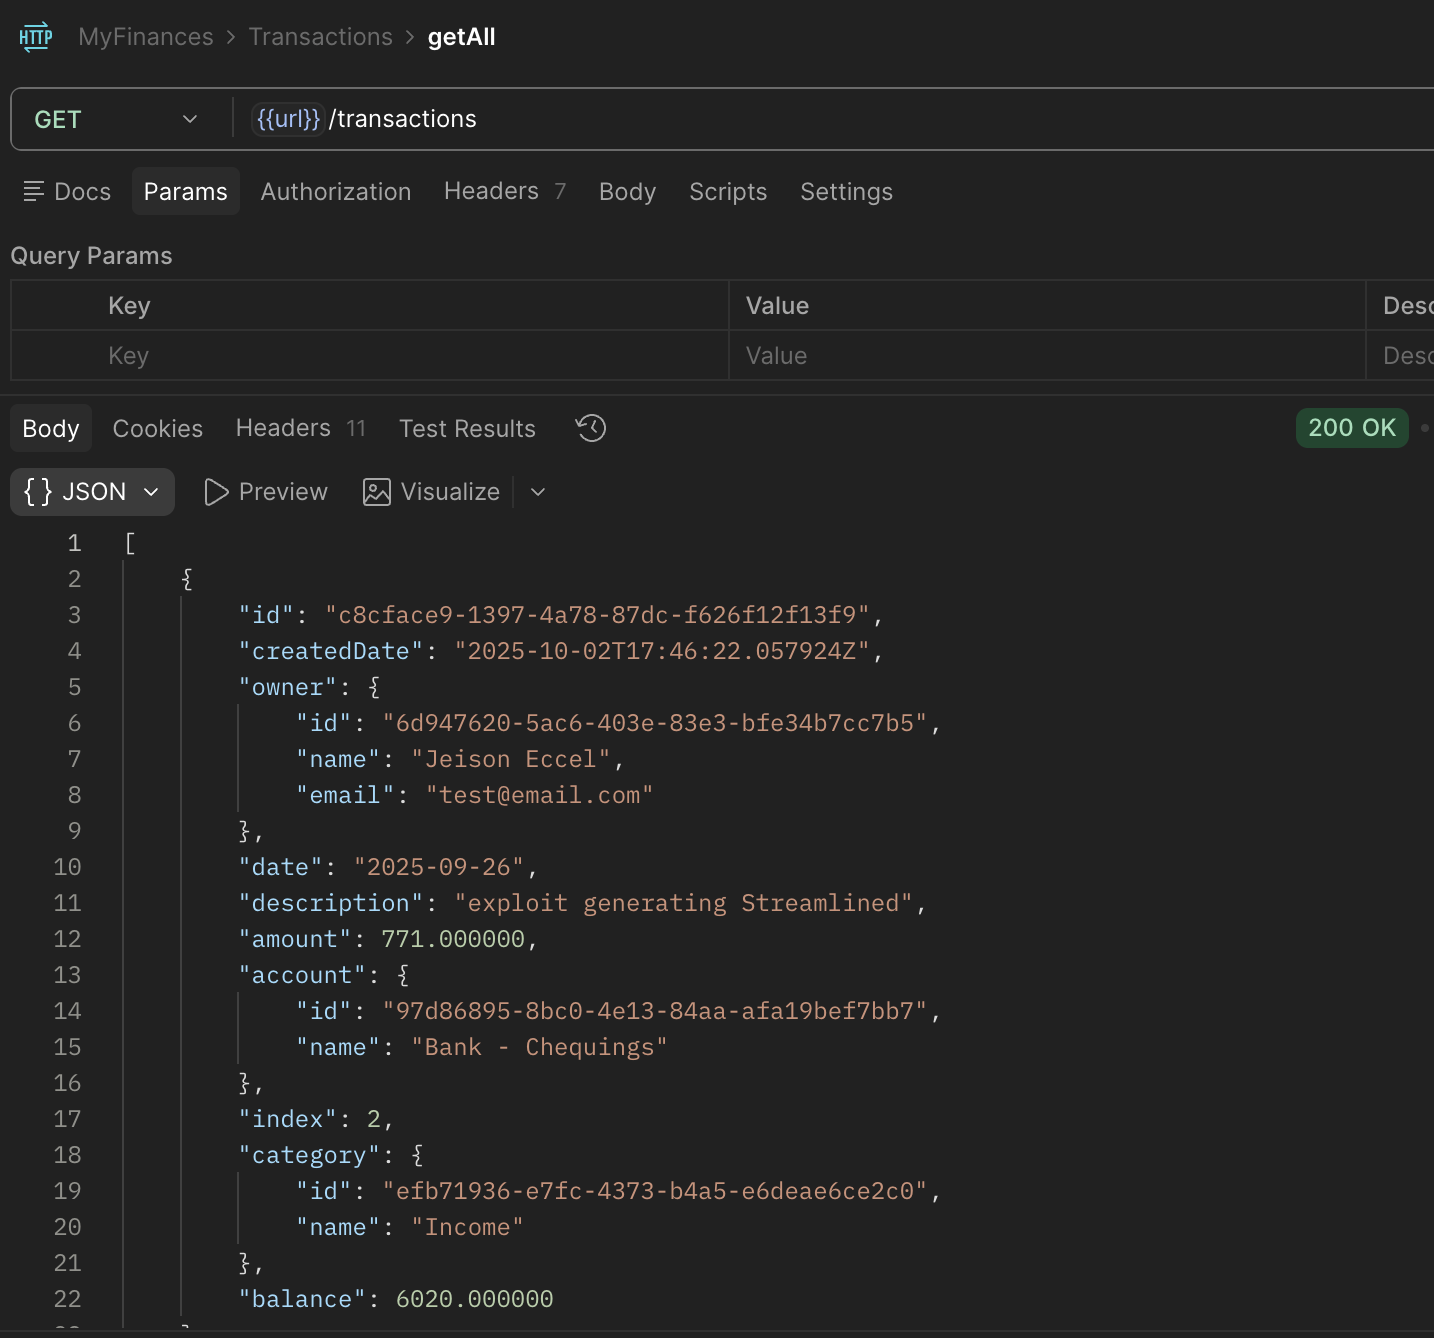The height and width of the screenshot is (1338, 1434).
Task: Open the Scripts tab
Action: tap(728, 191)
